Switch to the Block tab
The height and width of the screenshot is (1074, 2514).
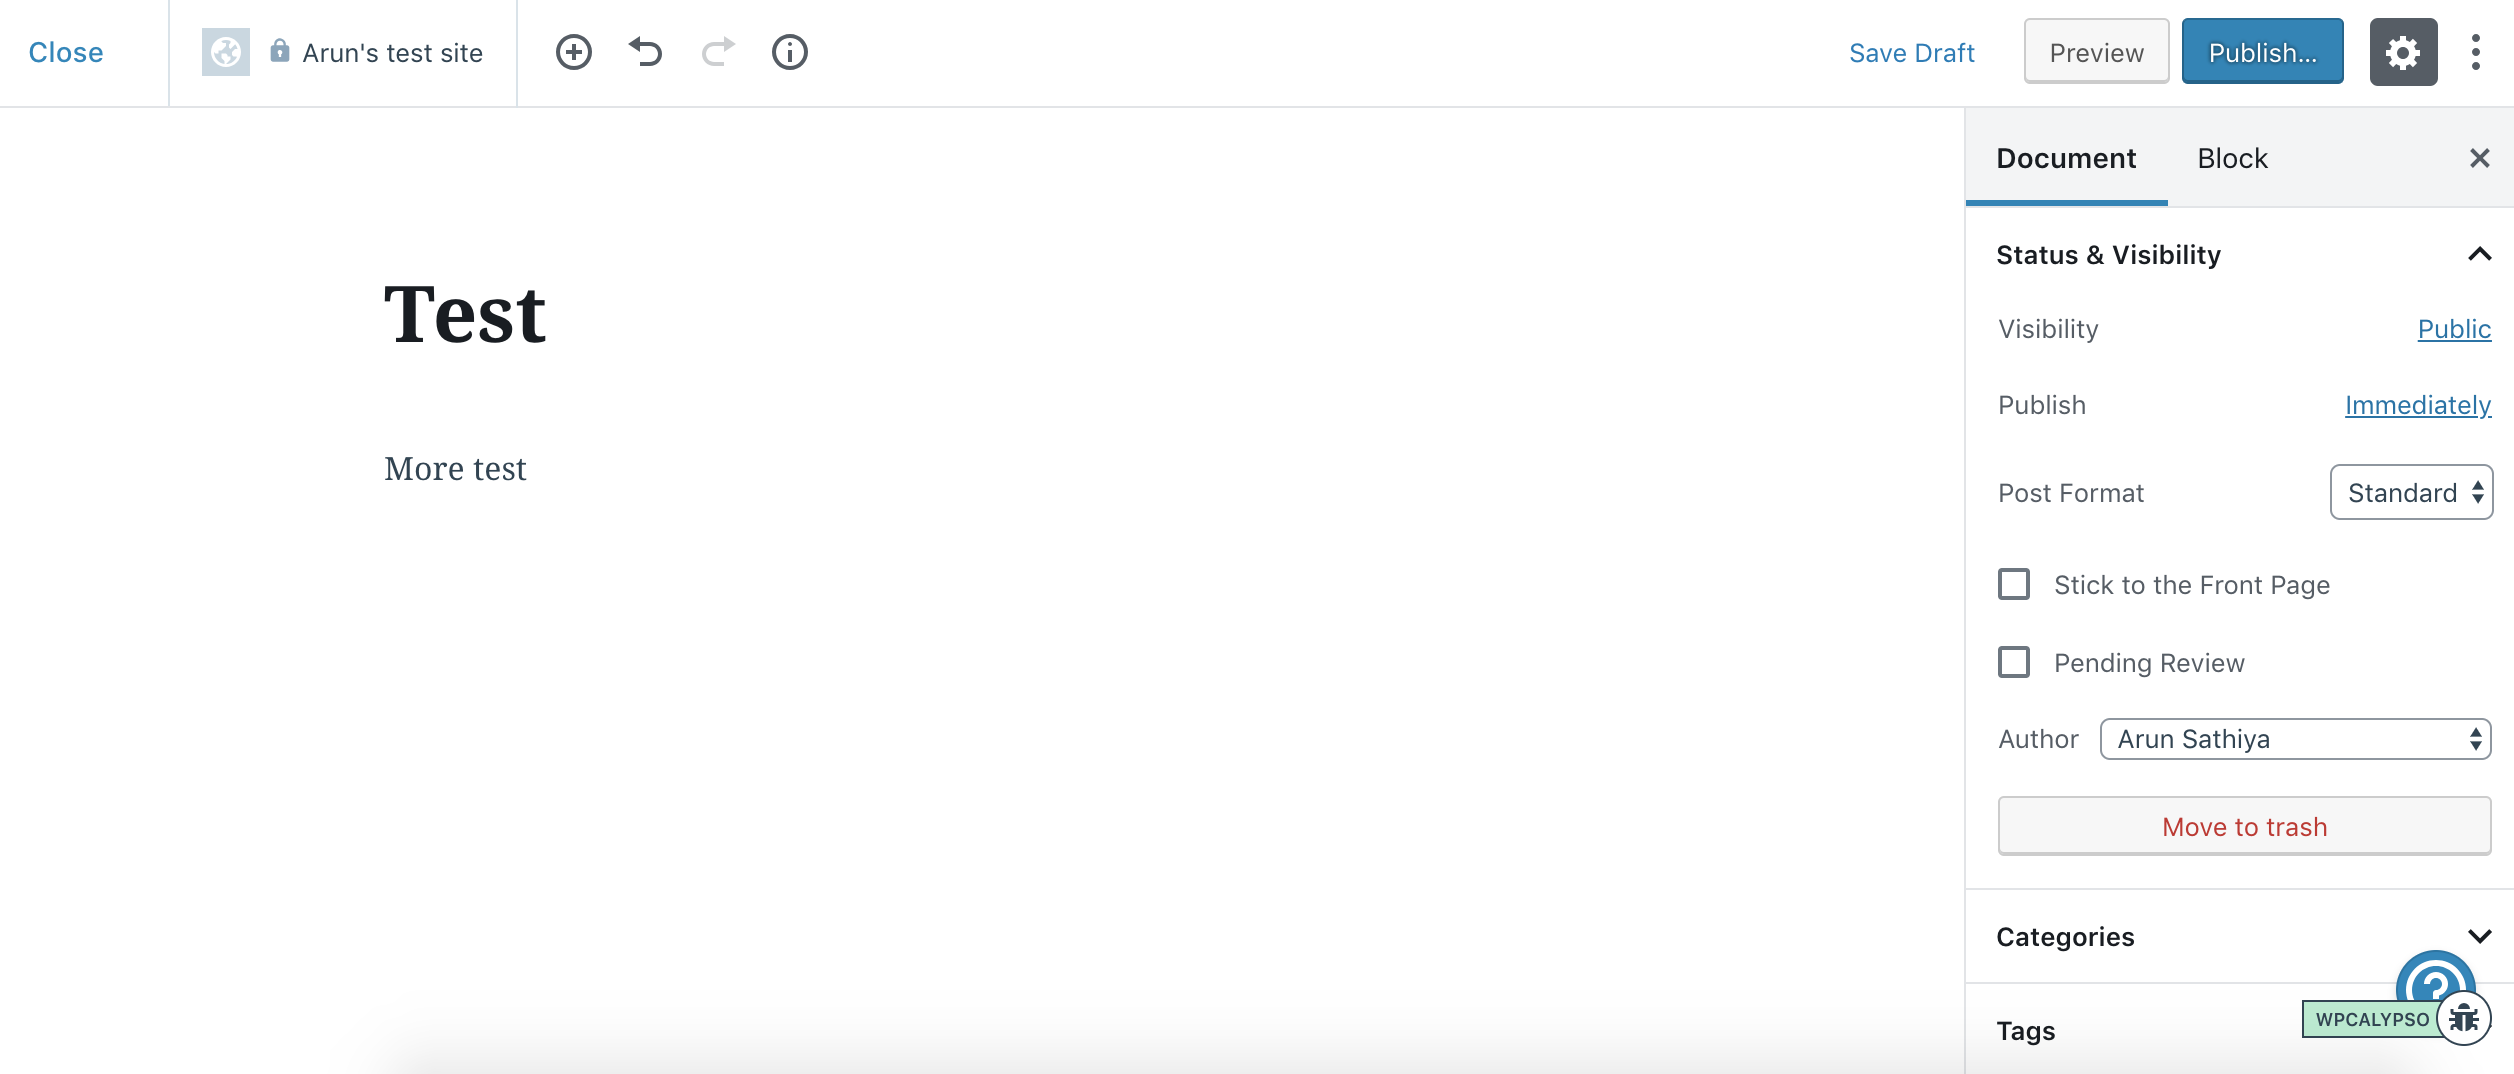pos(2232,157)
